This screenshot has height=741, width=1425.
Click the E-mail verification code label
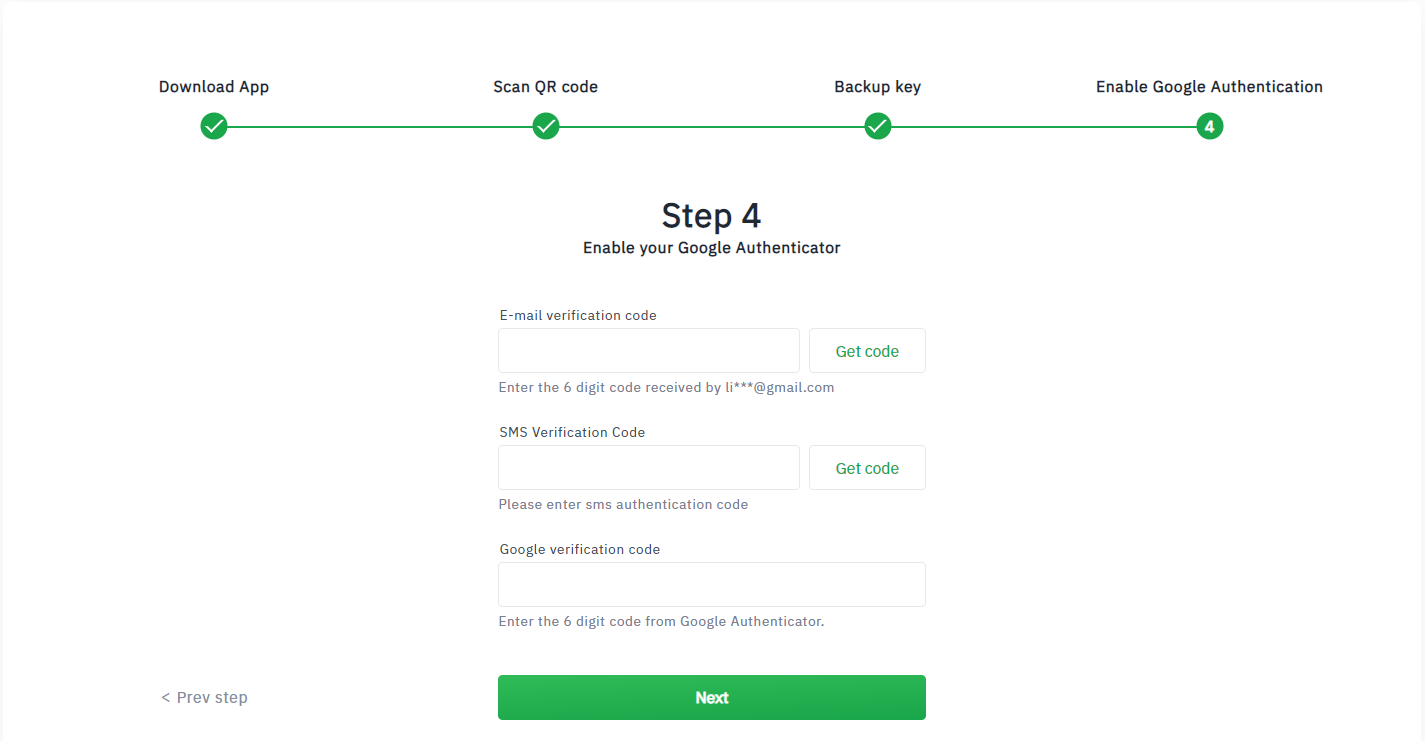(x=578, y=315)
